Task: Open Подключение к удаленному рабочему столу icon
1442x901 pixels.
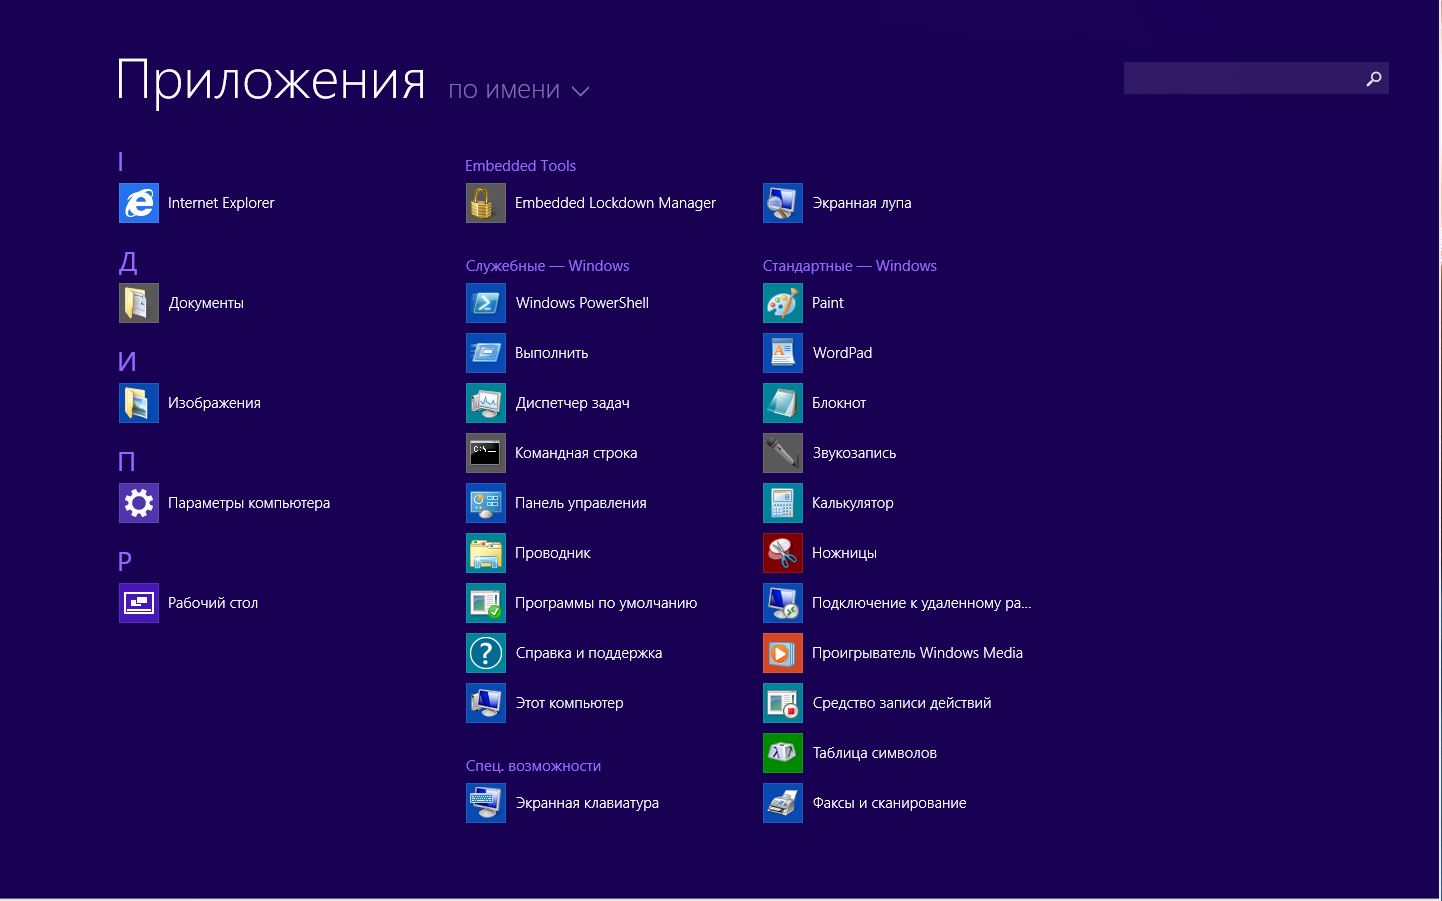Action: click(783, 603)
